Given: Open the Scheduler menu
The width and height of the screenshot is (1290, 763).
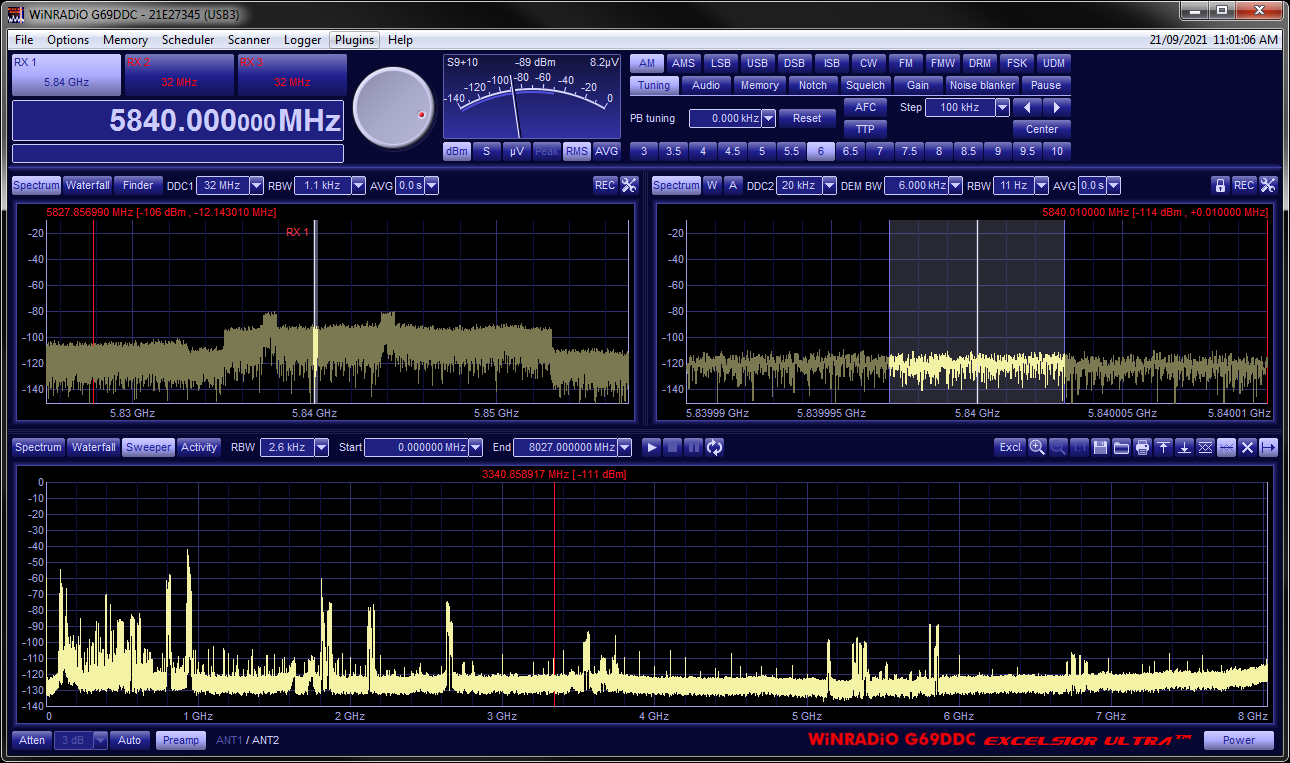Looking at the screenshot, I should click(188, 40).
